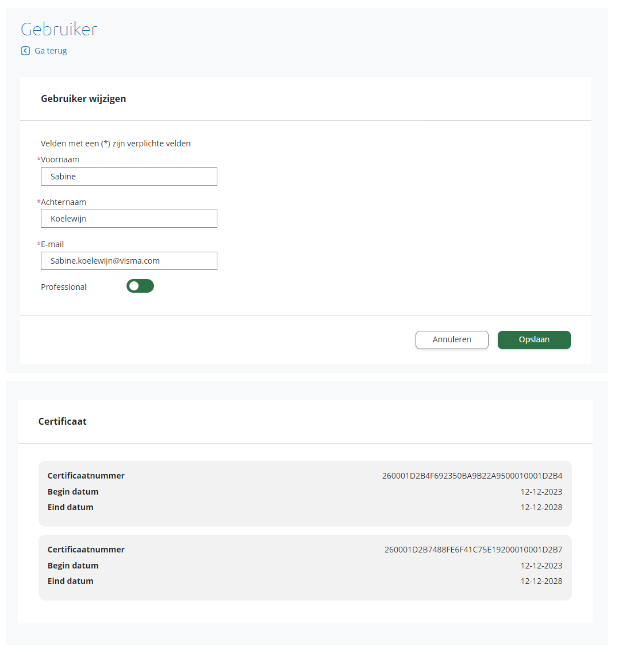Click the certificate number ending in 0001D2B7
Screen dimensions: 619x652
pyautogui.click(x=473, y=549)
